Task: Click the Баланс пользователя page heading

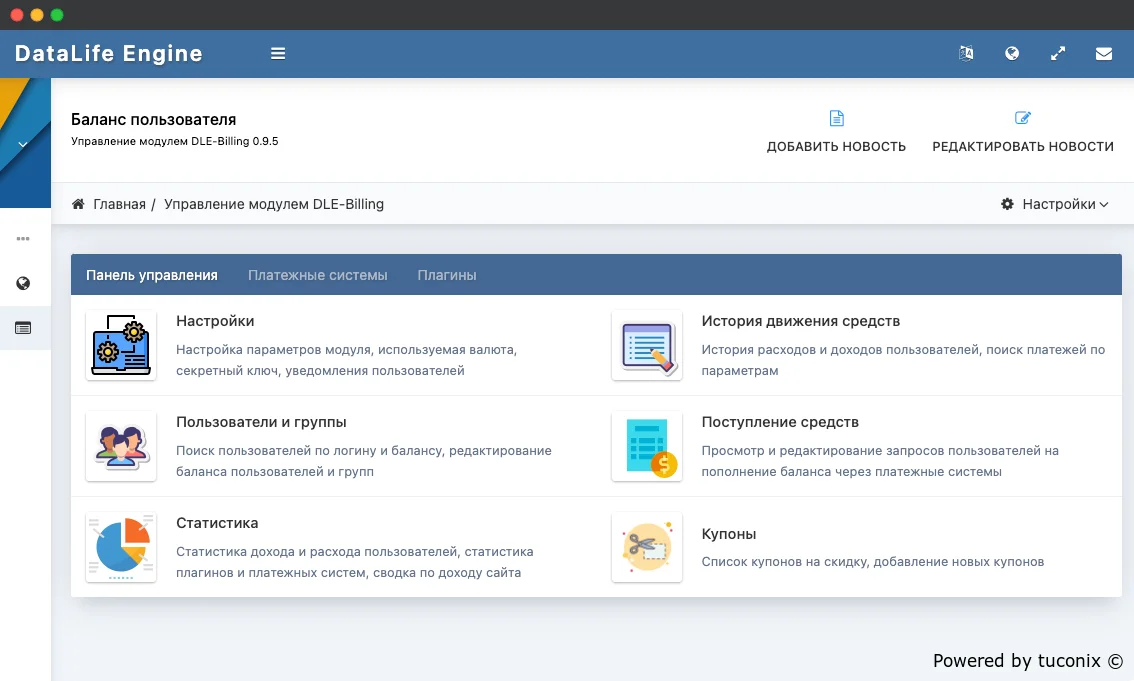Action: pos(153,119)
